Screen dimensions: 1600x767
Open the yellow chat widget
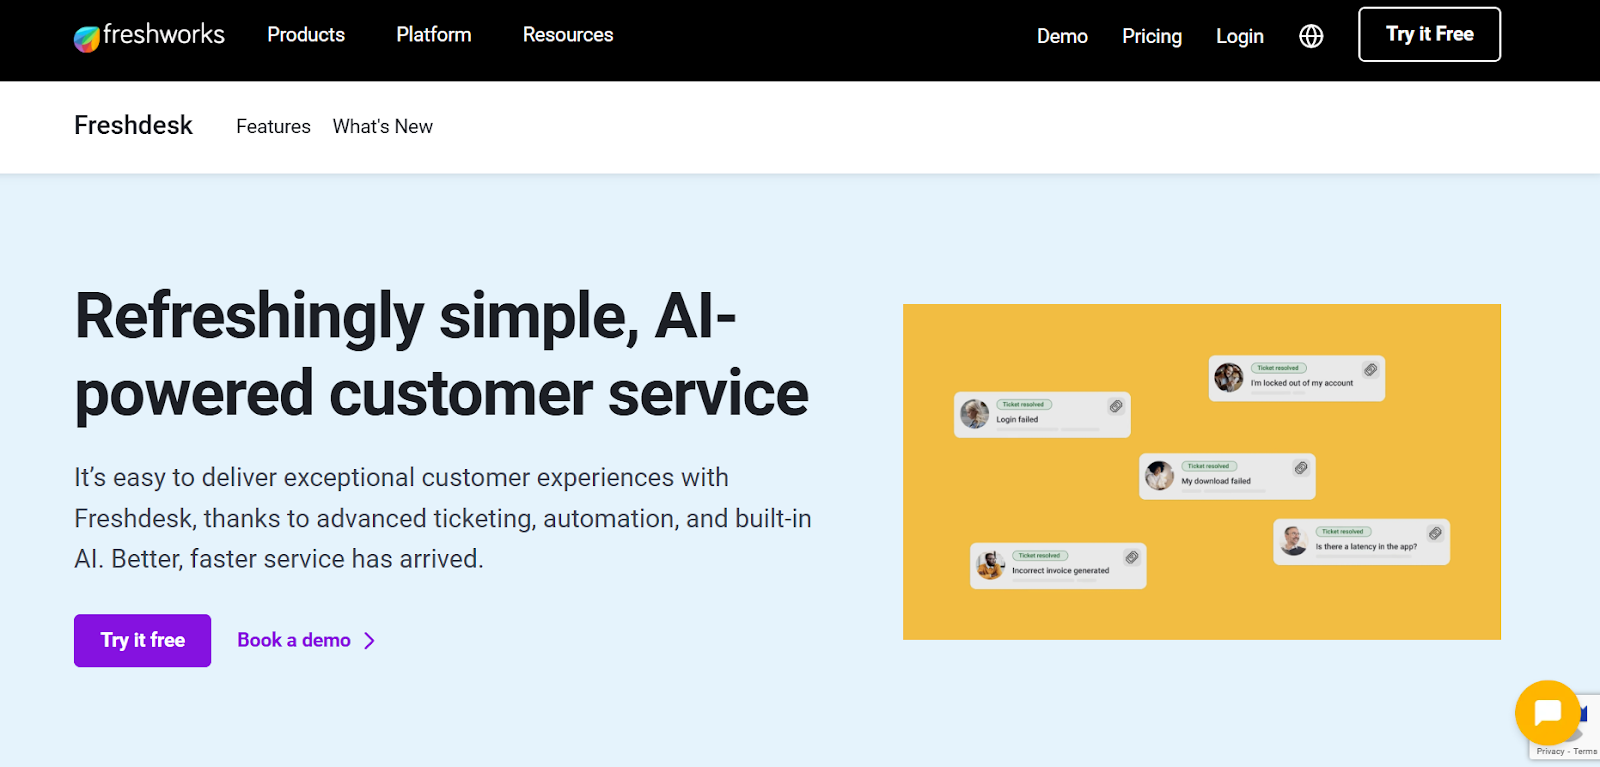coord(1547,712)
